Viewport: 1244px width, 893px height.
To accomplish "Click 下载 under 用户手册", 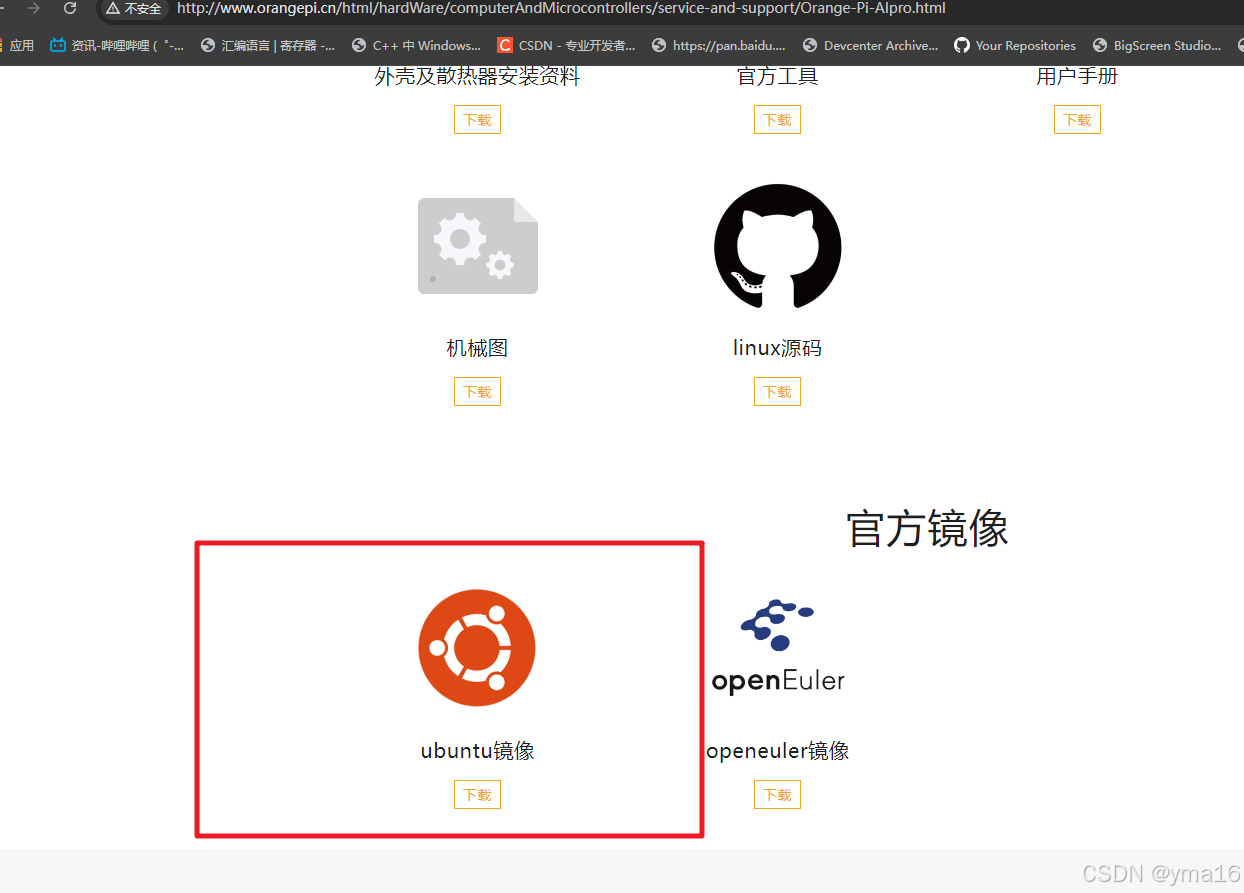I will (1077, 120).
